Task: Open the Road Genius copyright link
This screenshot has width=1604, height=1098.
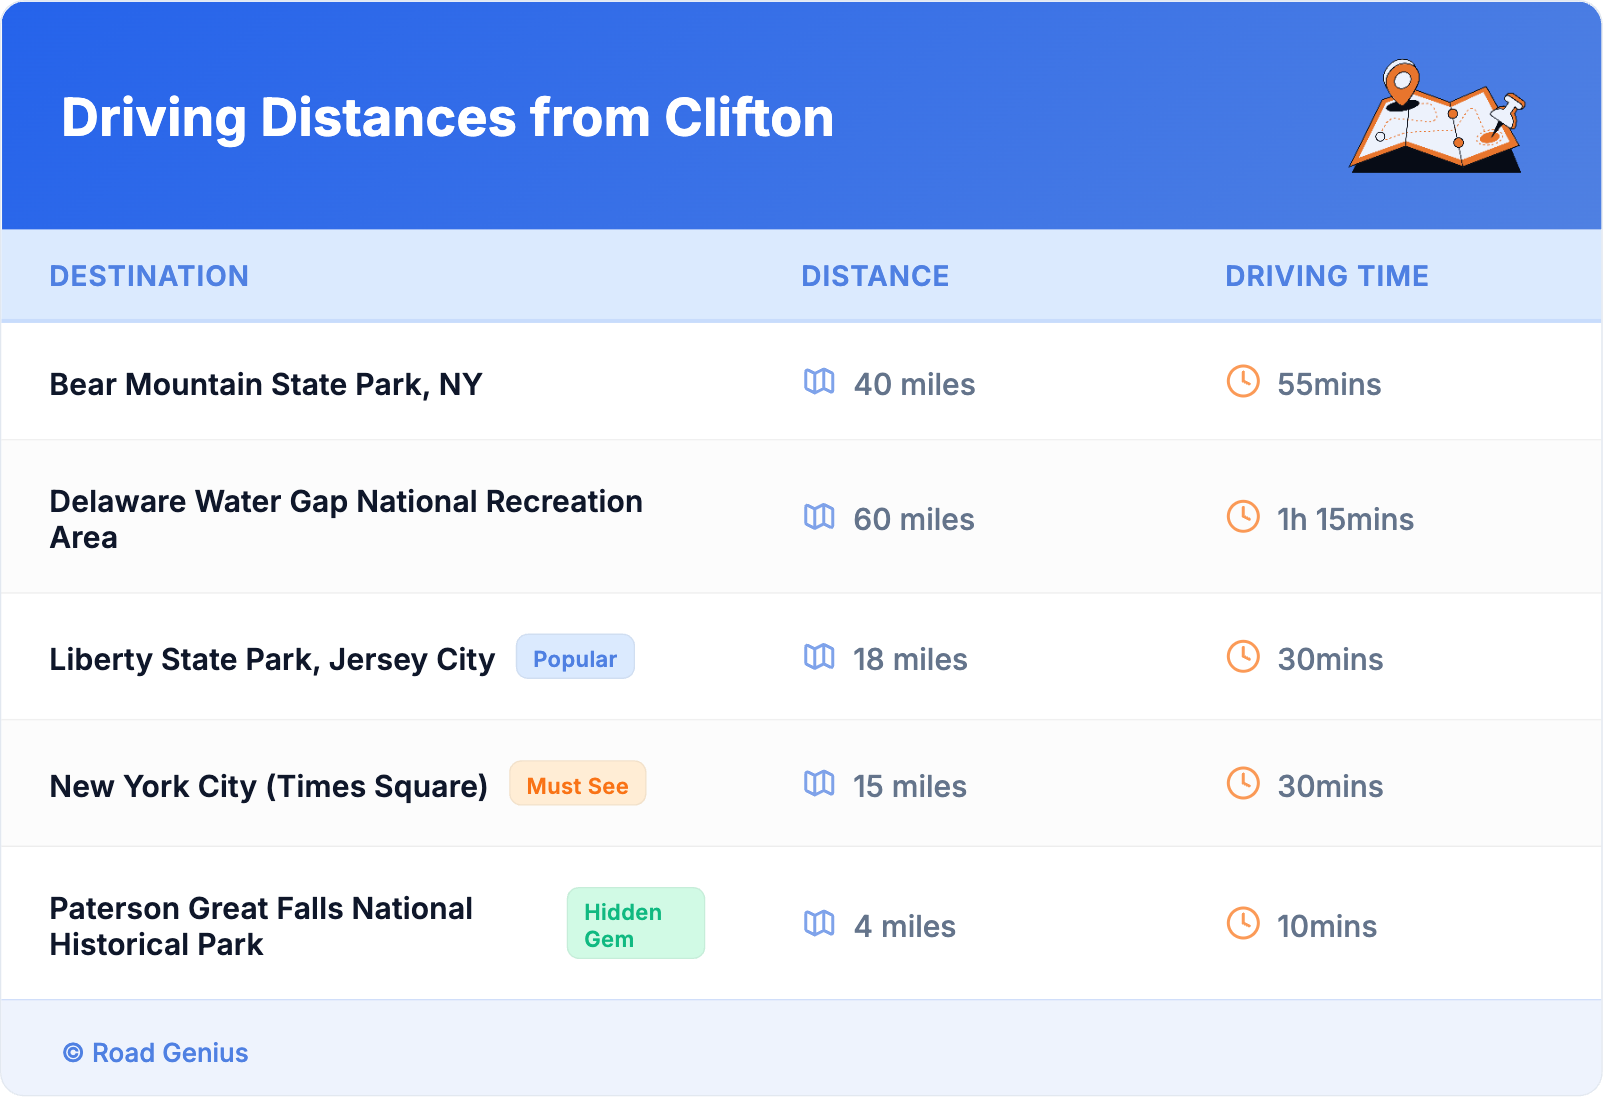Action: click(x=156, y=1053)
